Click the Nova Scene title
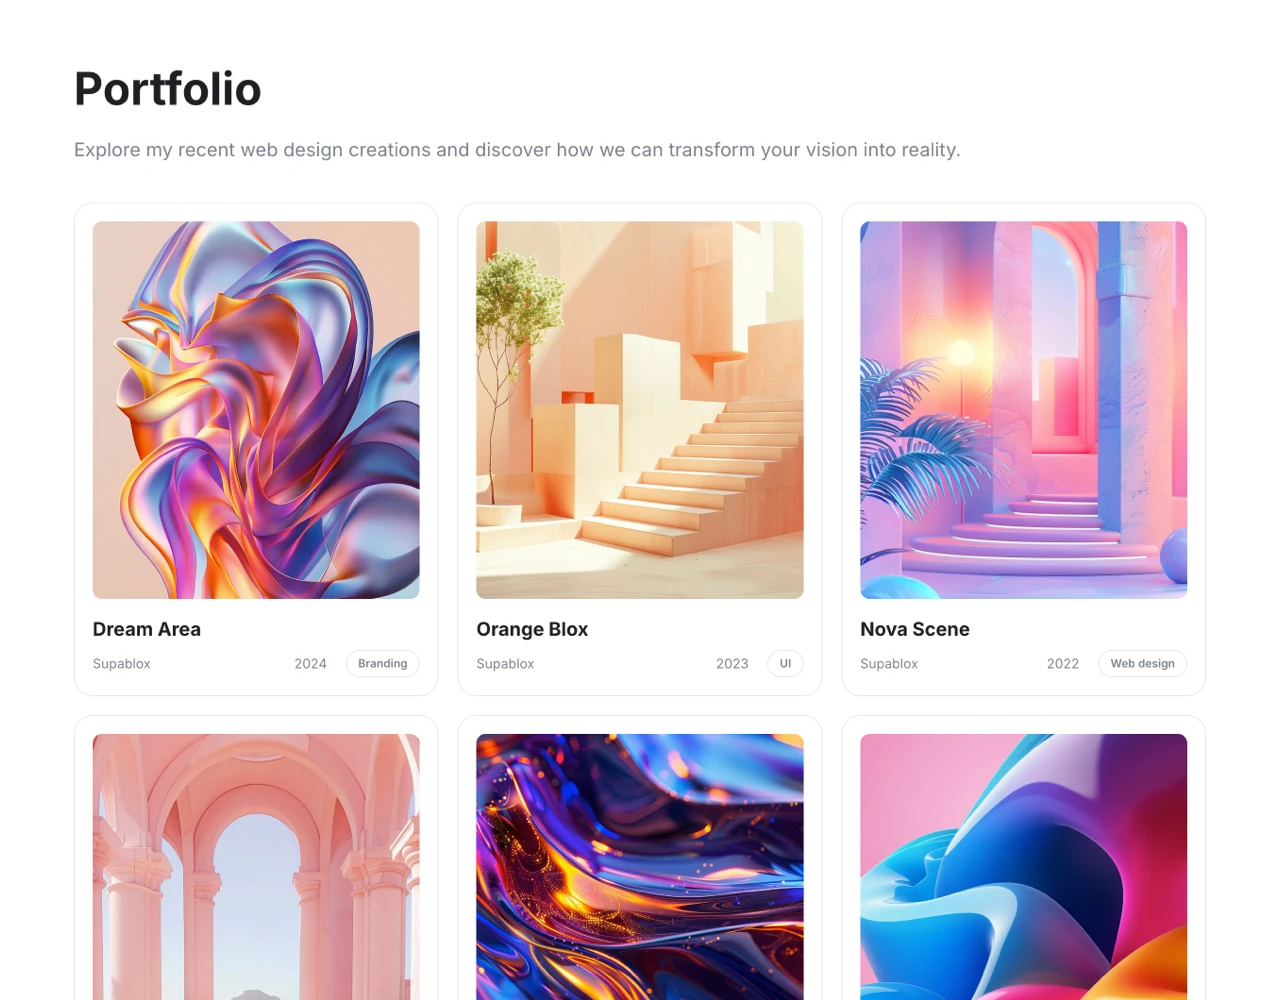 tap(915, 629)
